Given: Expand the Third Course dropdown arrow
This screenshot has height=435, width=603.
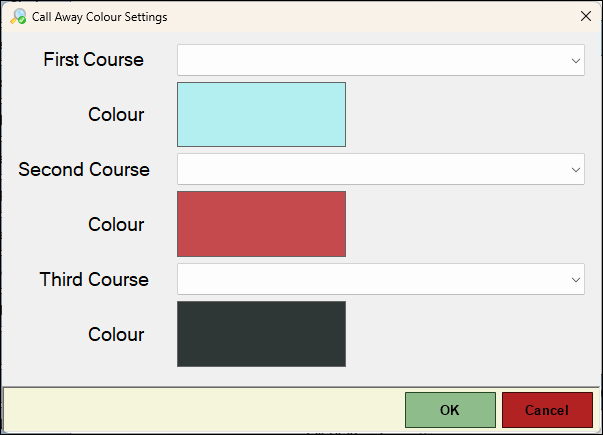Looking at the screenshot, I should click(576, 279).
